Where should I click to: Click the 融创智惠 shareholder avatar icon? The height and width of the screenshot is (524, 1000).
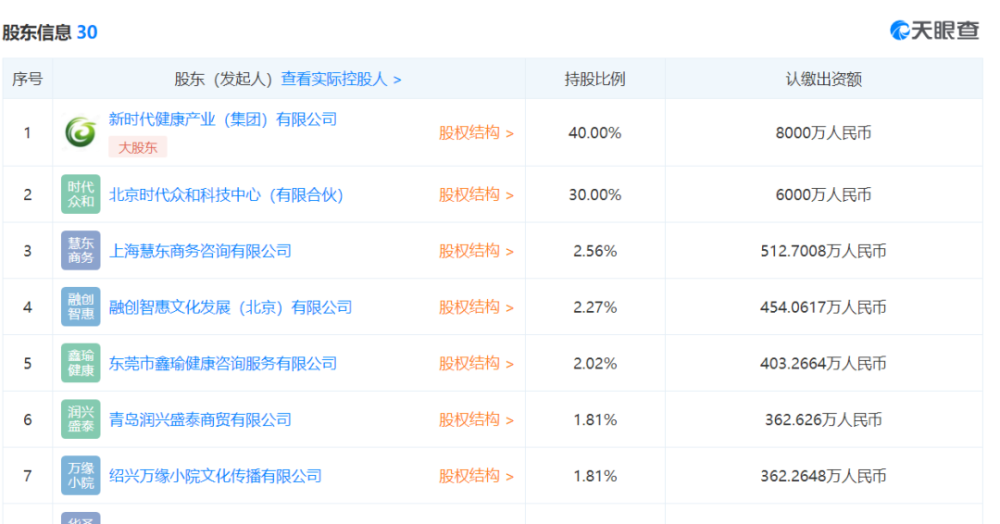[x=80, y=307]
